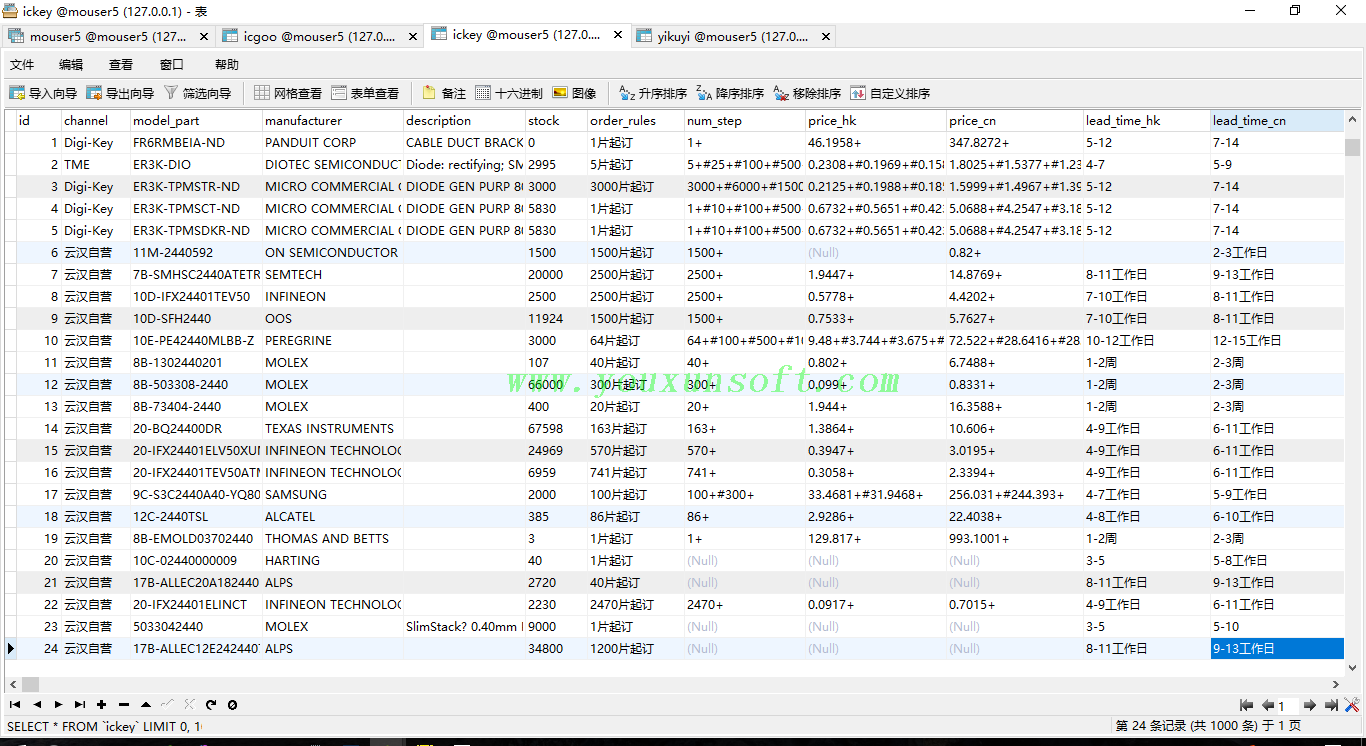
Task: Open the 筛选向导 filter wizard
Action: [197, 93]
